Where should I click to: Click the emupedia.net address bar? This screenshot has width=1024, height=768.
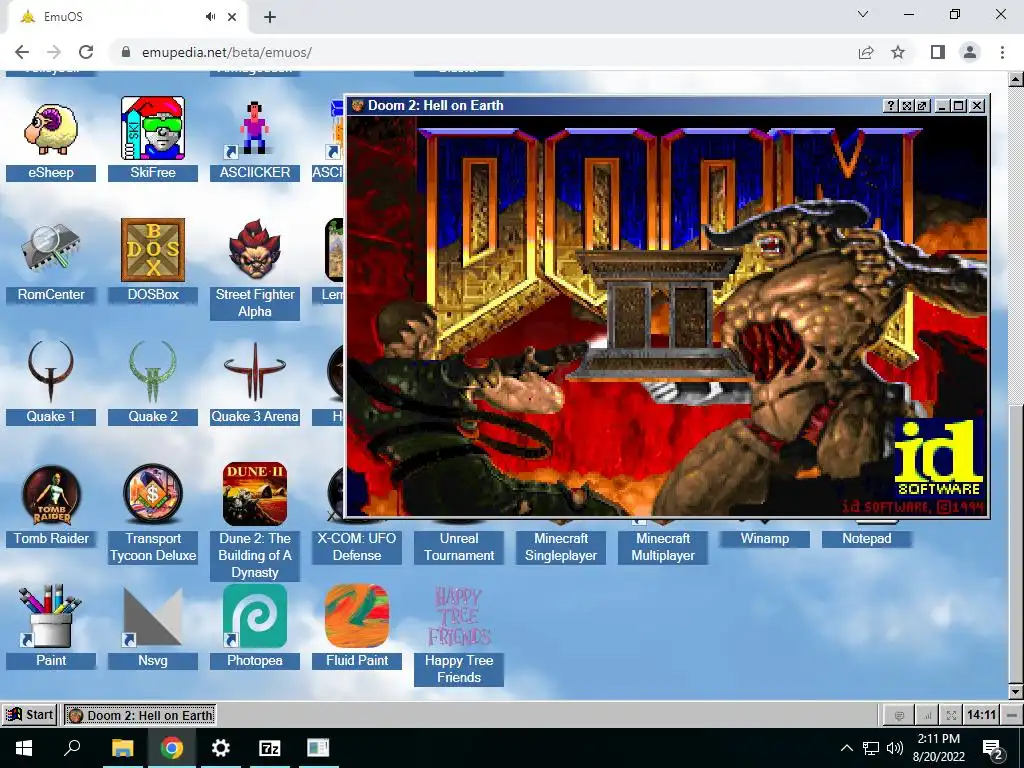[483, 52]
